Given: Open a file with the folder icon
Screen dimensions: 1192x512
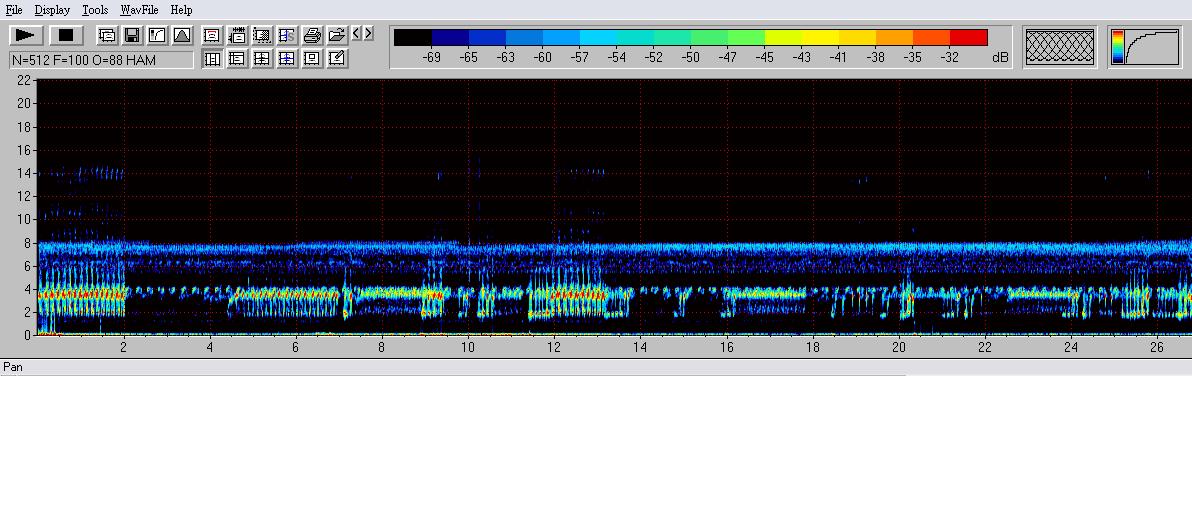Looking at the screenshot, I should pos(337,35).
